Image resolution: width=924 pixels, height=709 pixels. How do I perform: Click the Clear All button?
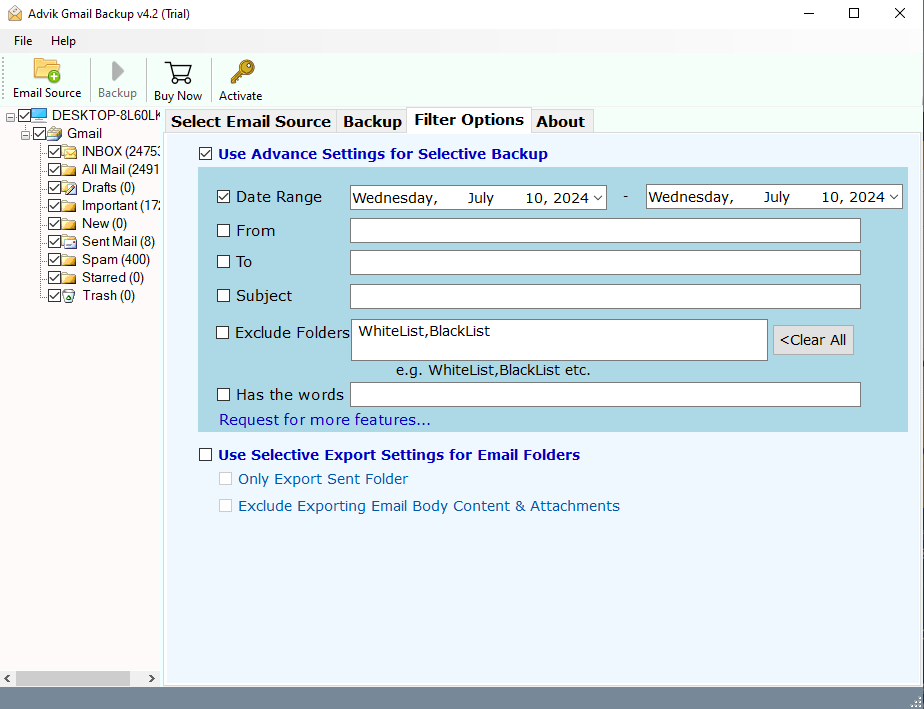(813, 340)
